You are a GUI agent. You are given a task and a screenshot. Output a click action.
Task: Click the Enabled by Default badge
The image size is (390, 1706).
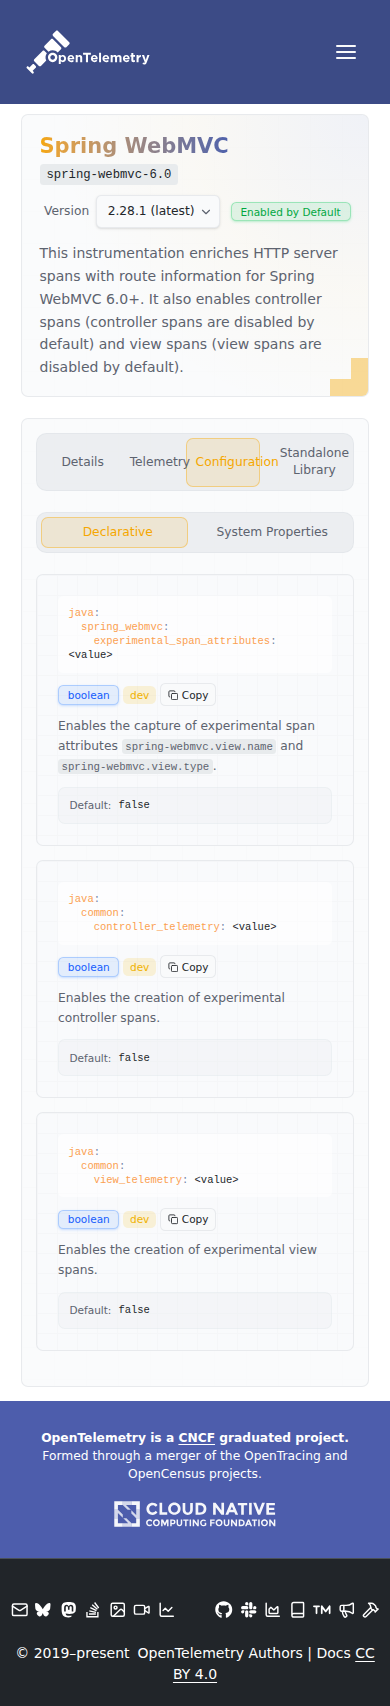pyautogui.click(x=291, y=212)
